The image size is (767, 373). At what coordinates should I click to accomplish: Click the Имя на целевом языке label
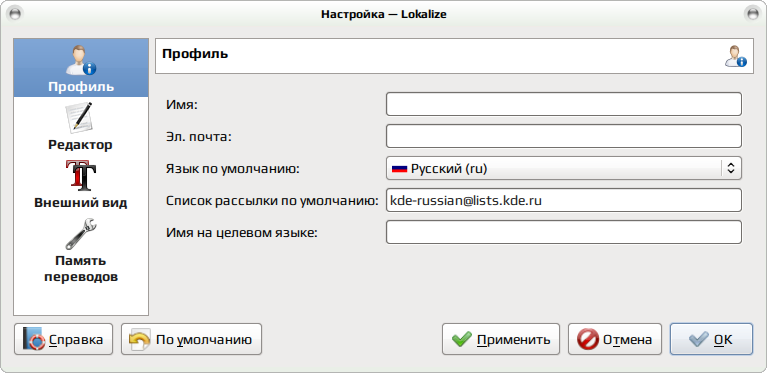[x=242, y=233]
